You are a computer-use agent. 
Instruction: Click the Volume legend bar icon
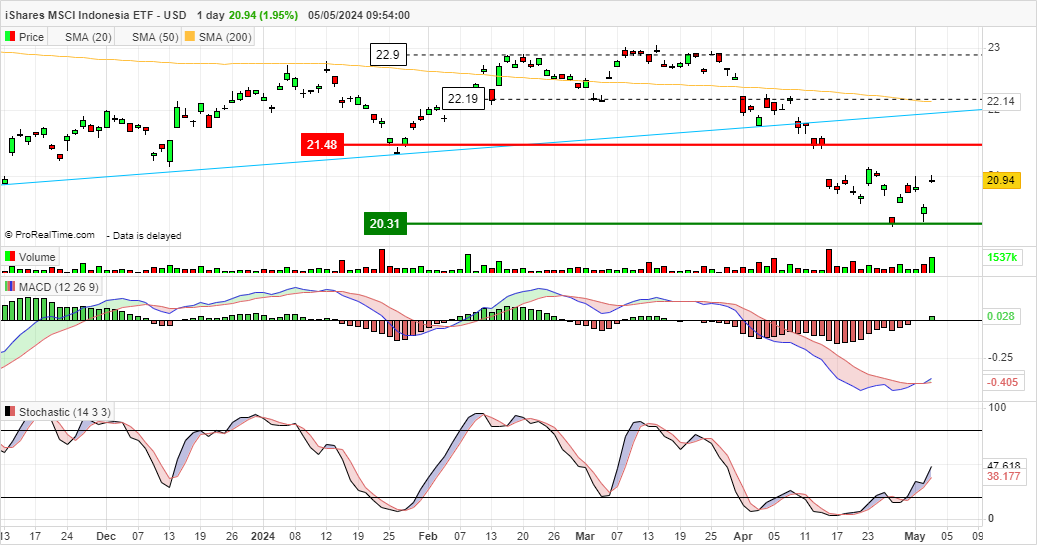click(10, 257)
